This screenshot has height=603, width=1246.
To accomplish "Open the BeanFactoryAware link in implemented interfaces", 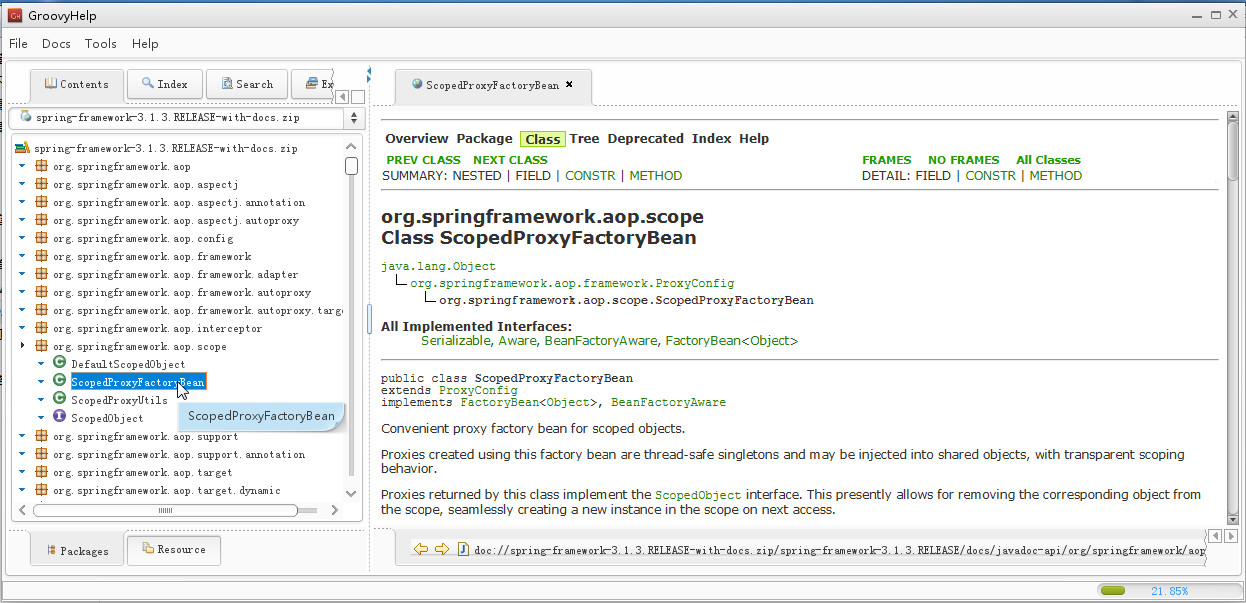I will click(601, 341).
